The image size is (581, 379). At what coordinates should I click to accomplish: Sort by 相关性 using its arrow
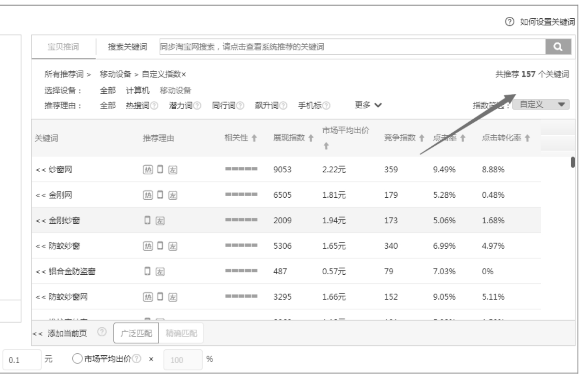(x=254, y=138)
